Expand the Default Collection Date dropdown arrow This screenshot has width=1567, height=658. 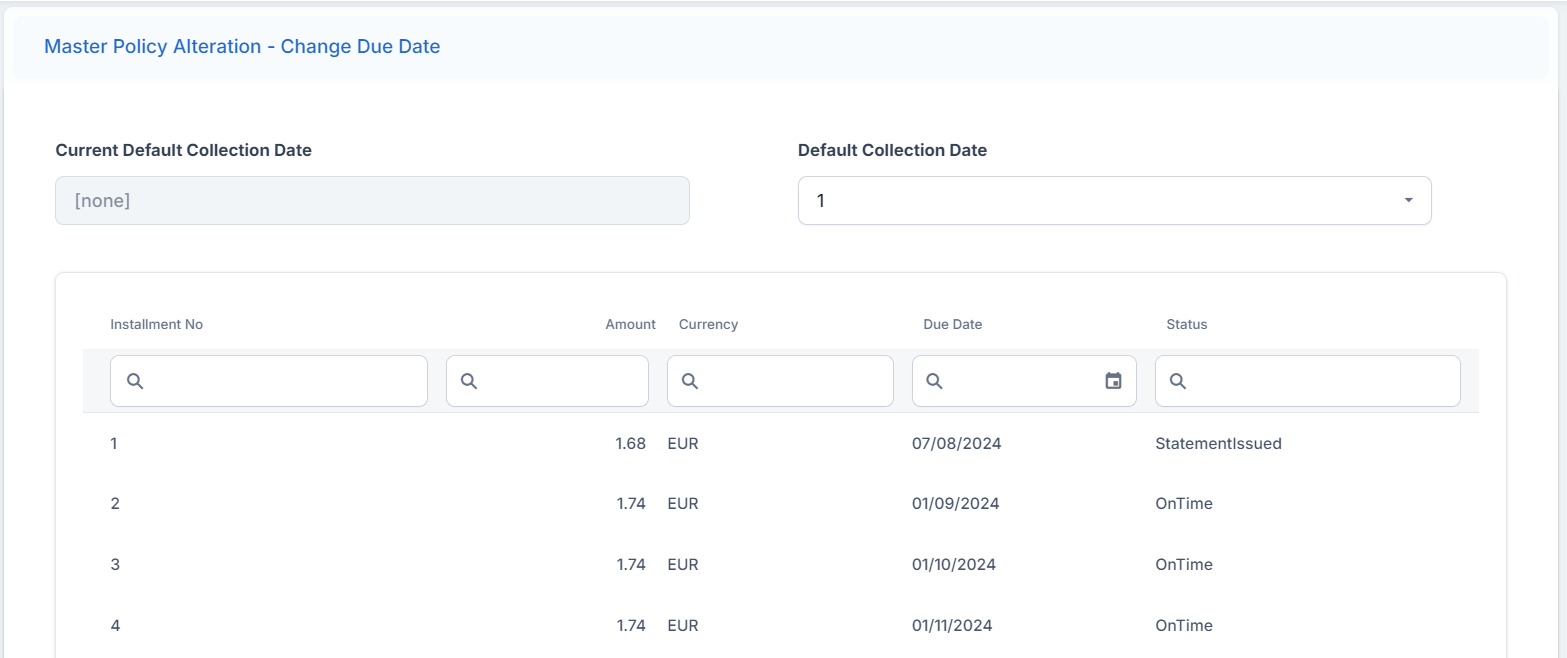(x=1408, y=201)
